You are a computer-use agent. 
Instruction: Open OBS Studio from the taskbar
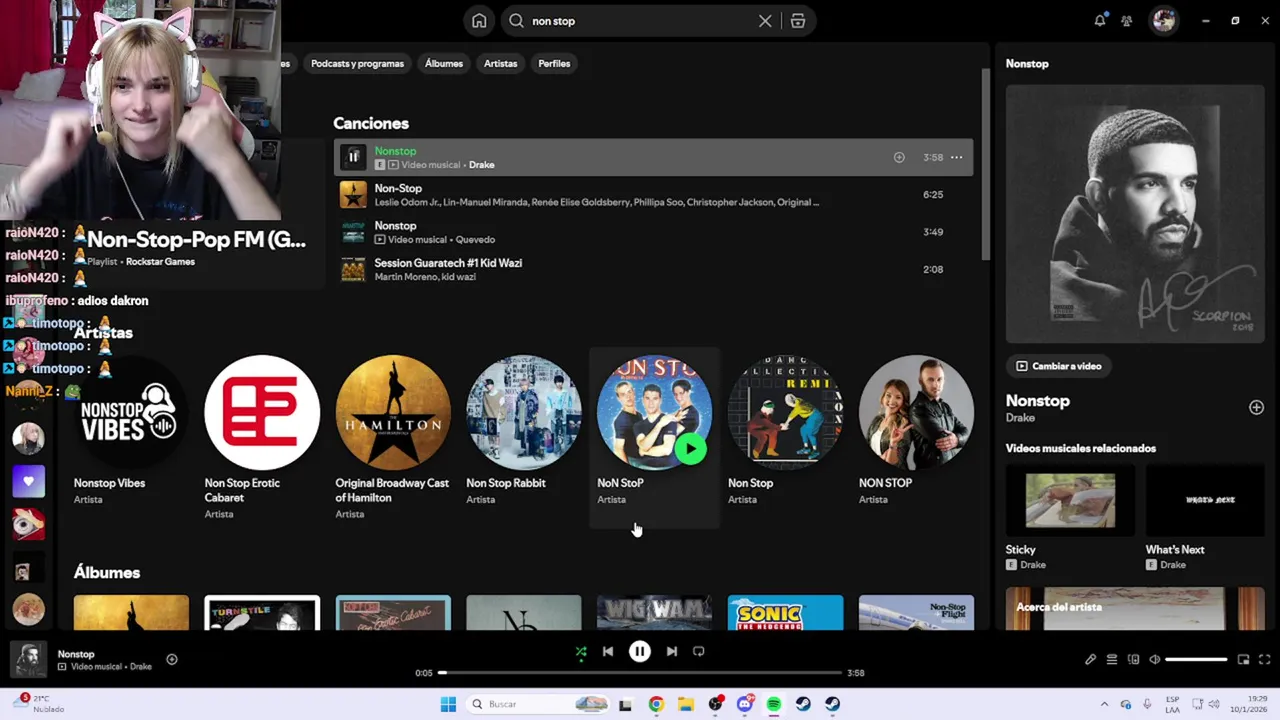click(715, 704)
